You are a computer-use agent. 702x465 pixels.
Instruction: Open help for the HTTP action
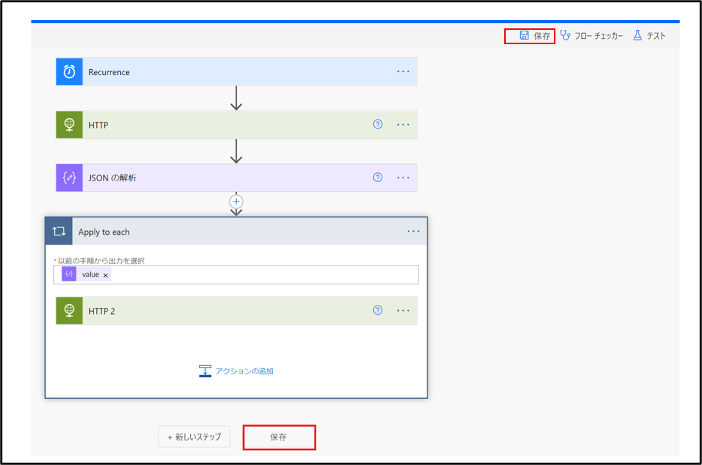(x=378, y=124)
